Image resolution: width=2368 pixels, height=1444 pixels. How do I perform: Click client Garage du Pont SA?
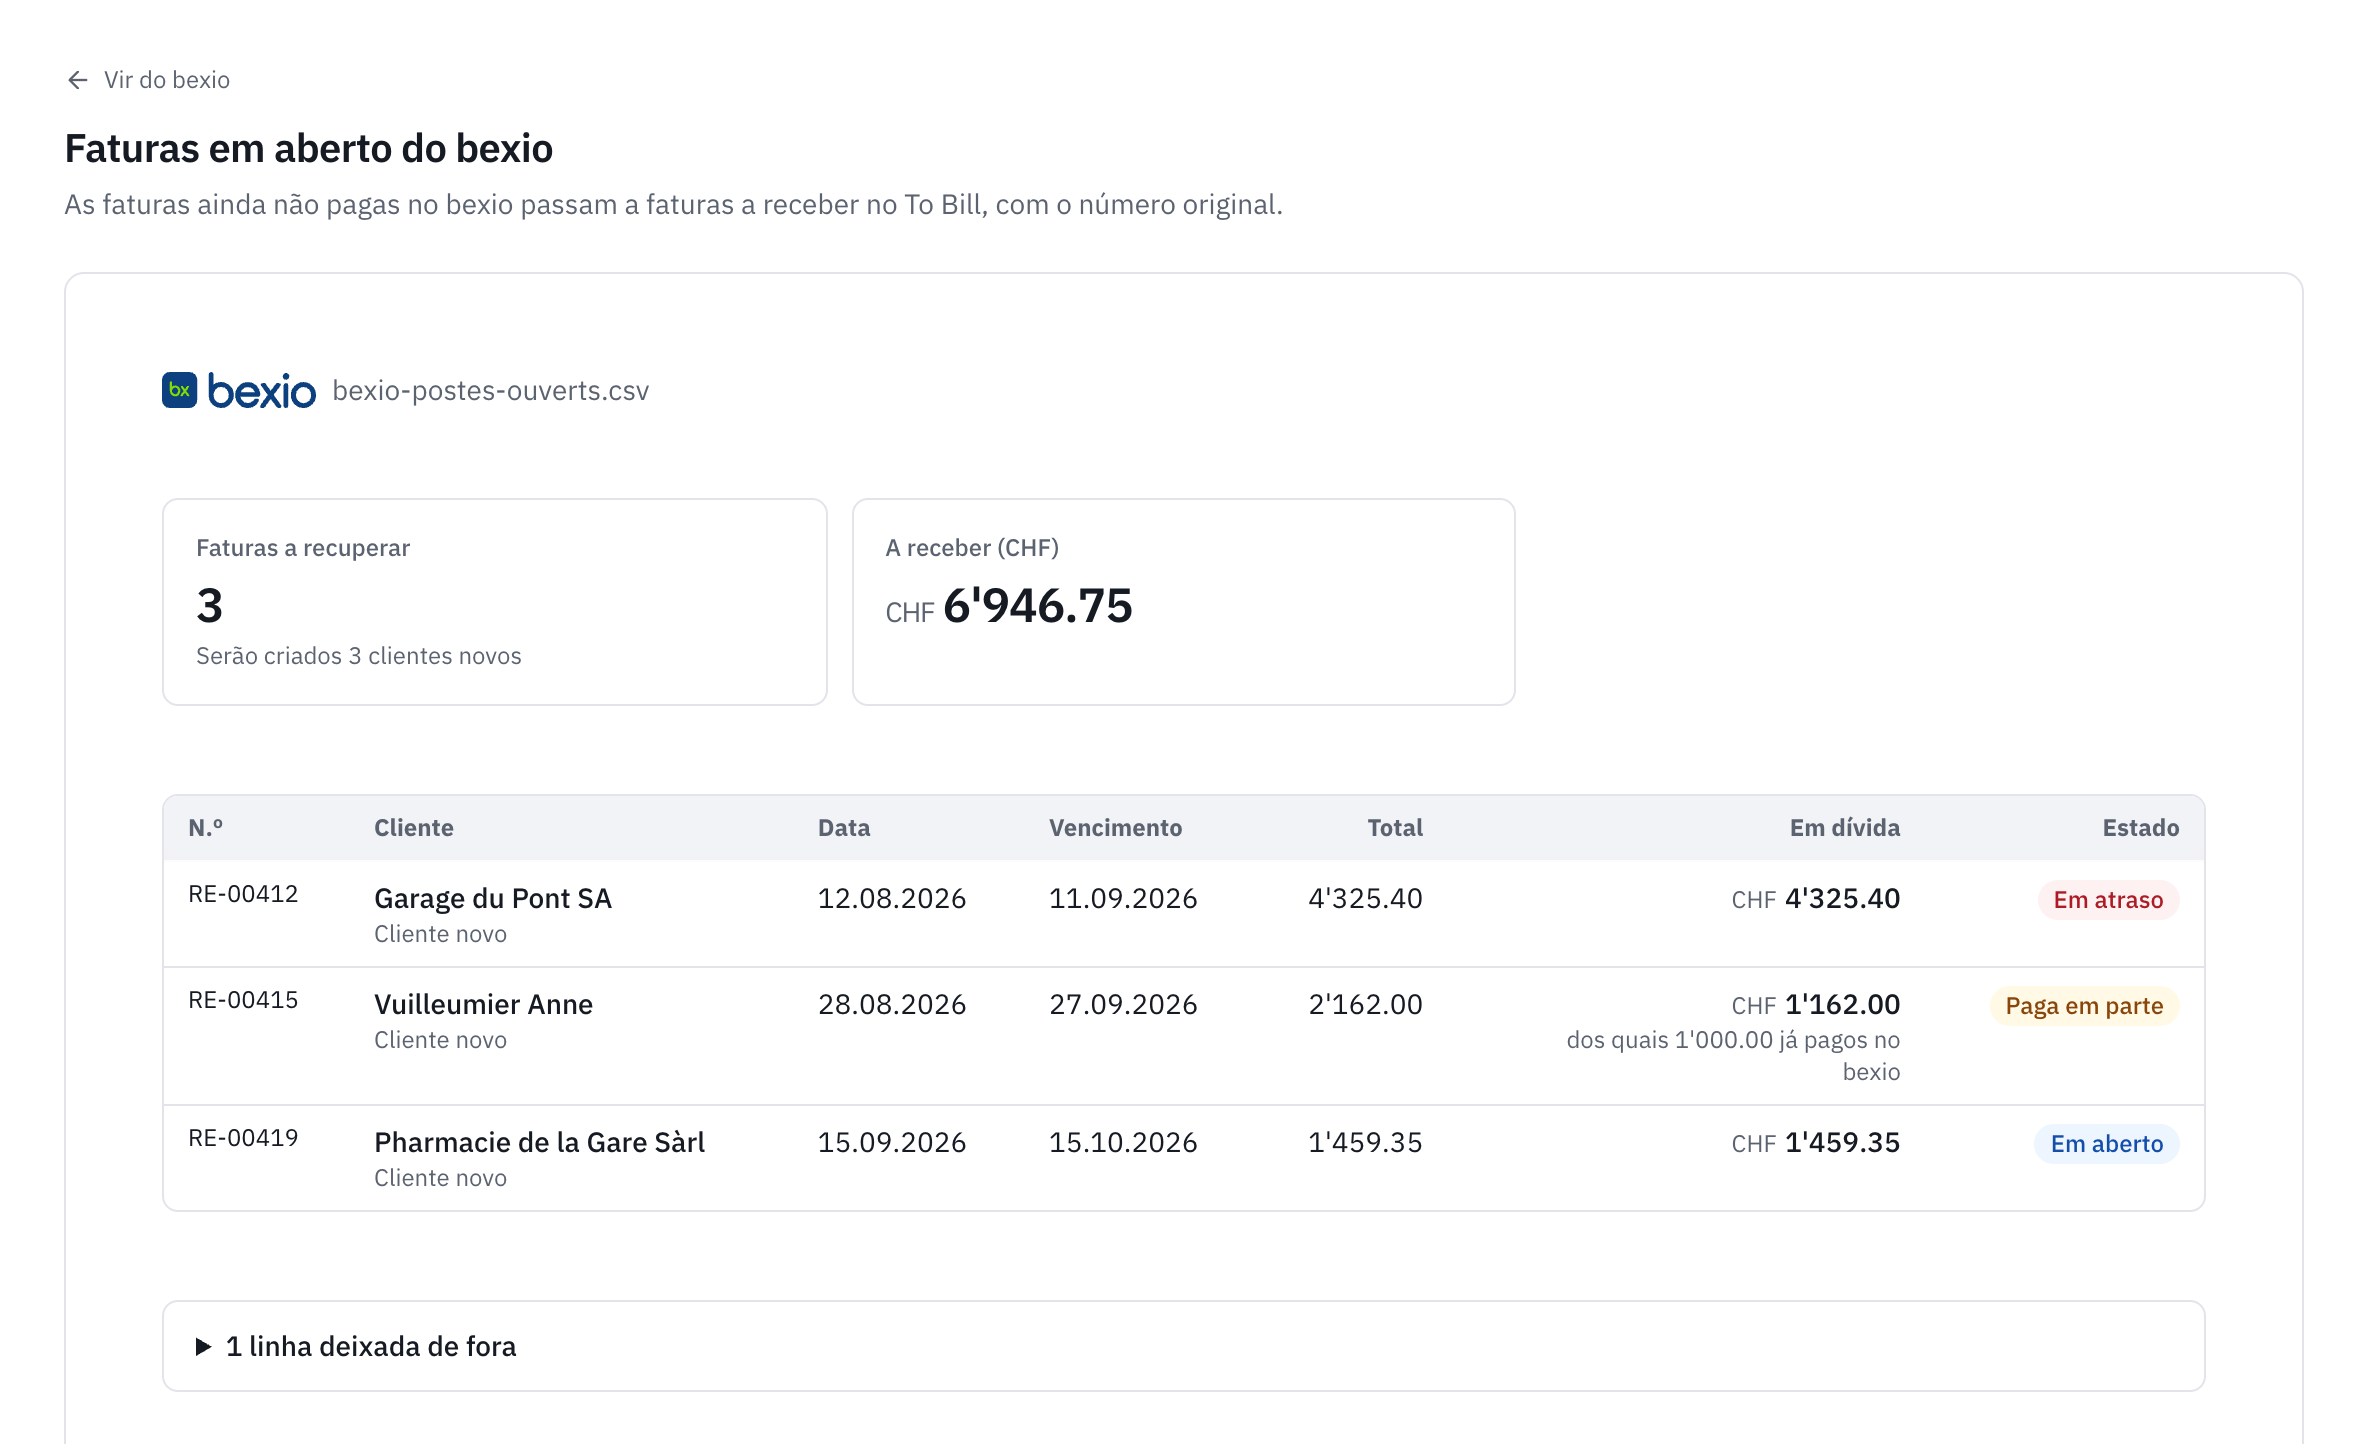[x=493, y=899]
